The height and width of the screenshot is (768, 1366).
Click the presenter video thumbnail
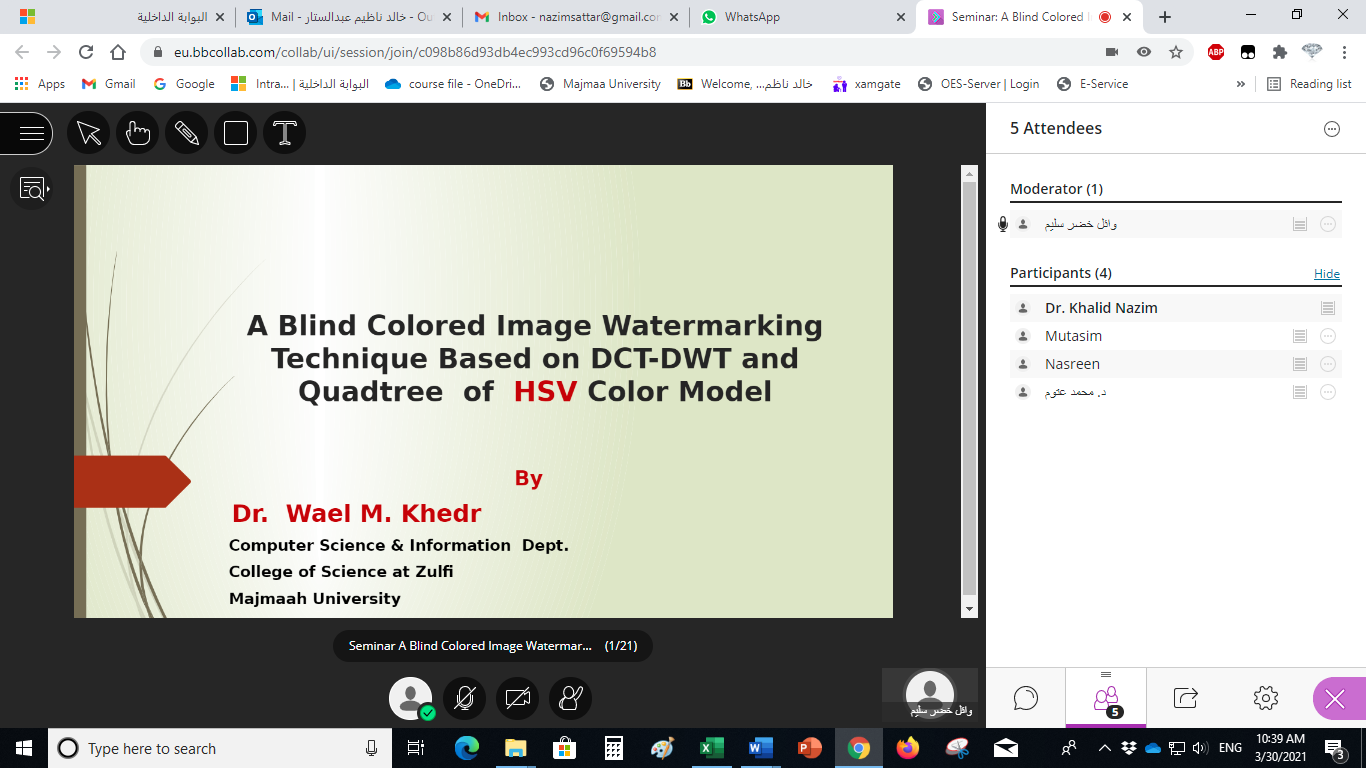tap(930, 695)
